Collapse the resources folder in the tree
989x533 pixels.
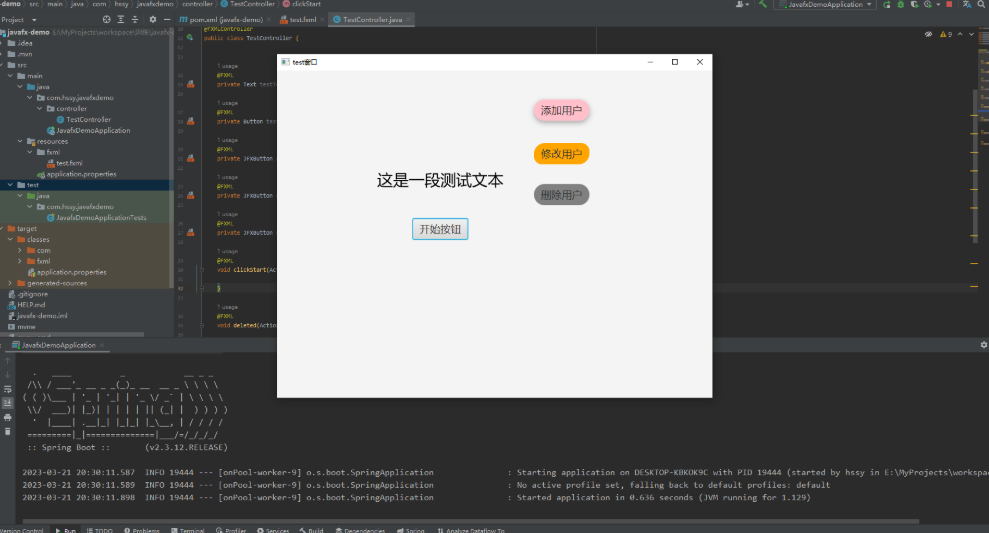(20, 141)
